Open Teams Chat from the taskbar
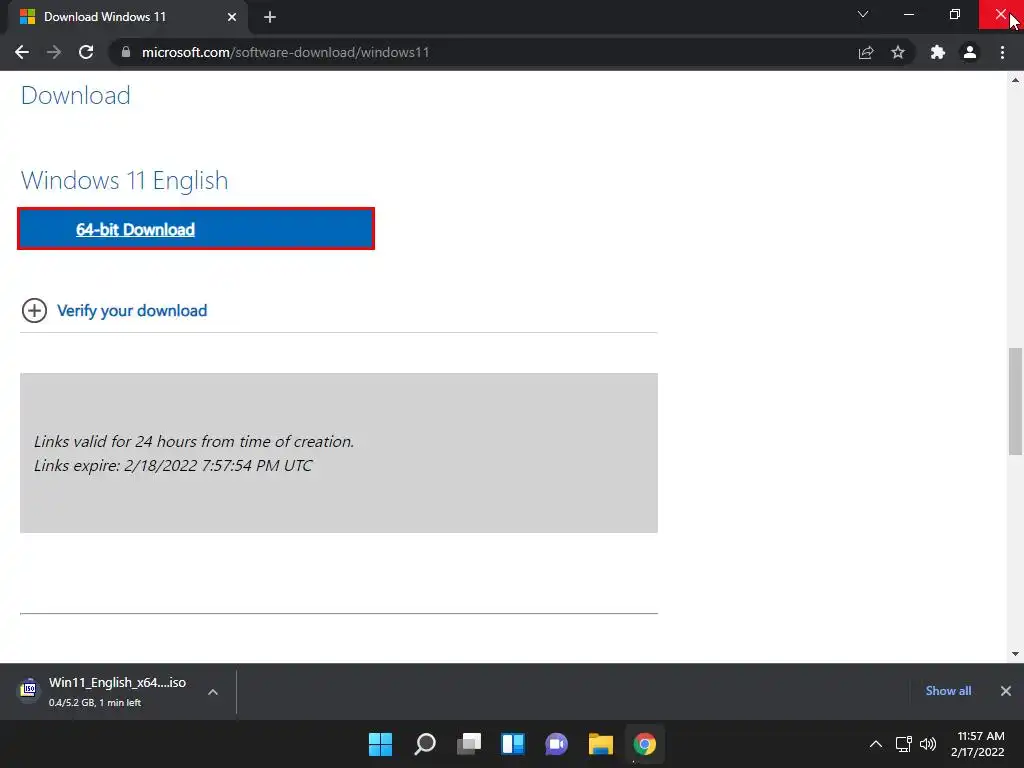The image size is (1024, 768). [556, 744]
